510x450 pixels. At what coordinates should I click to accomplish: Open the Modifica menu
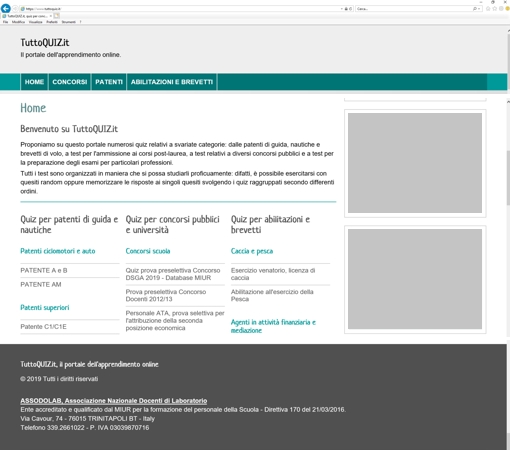(x=18, y=22)
